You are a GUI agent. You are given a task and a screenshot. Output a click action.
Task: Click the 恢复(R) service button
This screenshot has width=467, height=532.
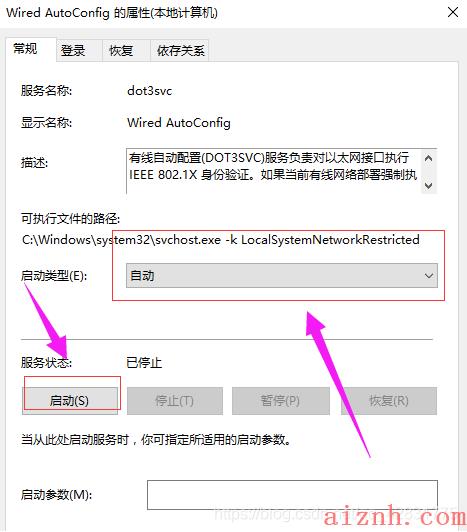[x=389, y=401]
